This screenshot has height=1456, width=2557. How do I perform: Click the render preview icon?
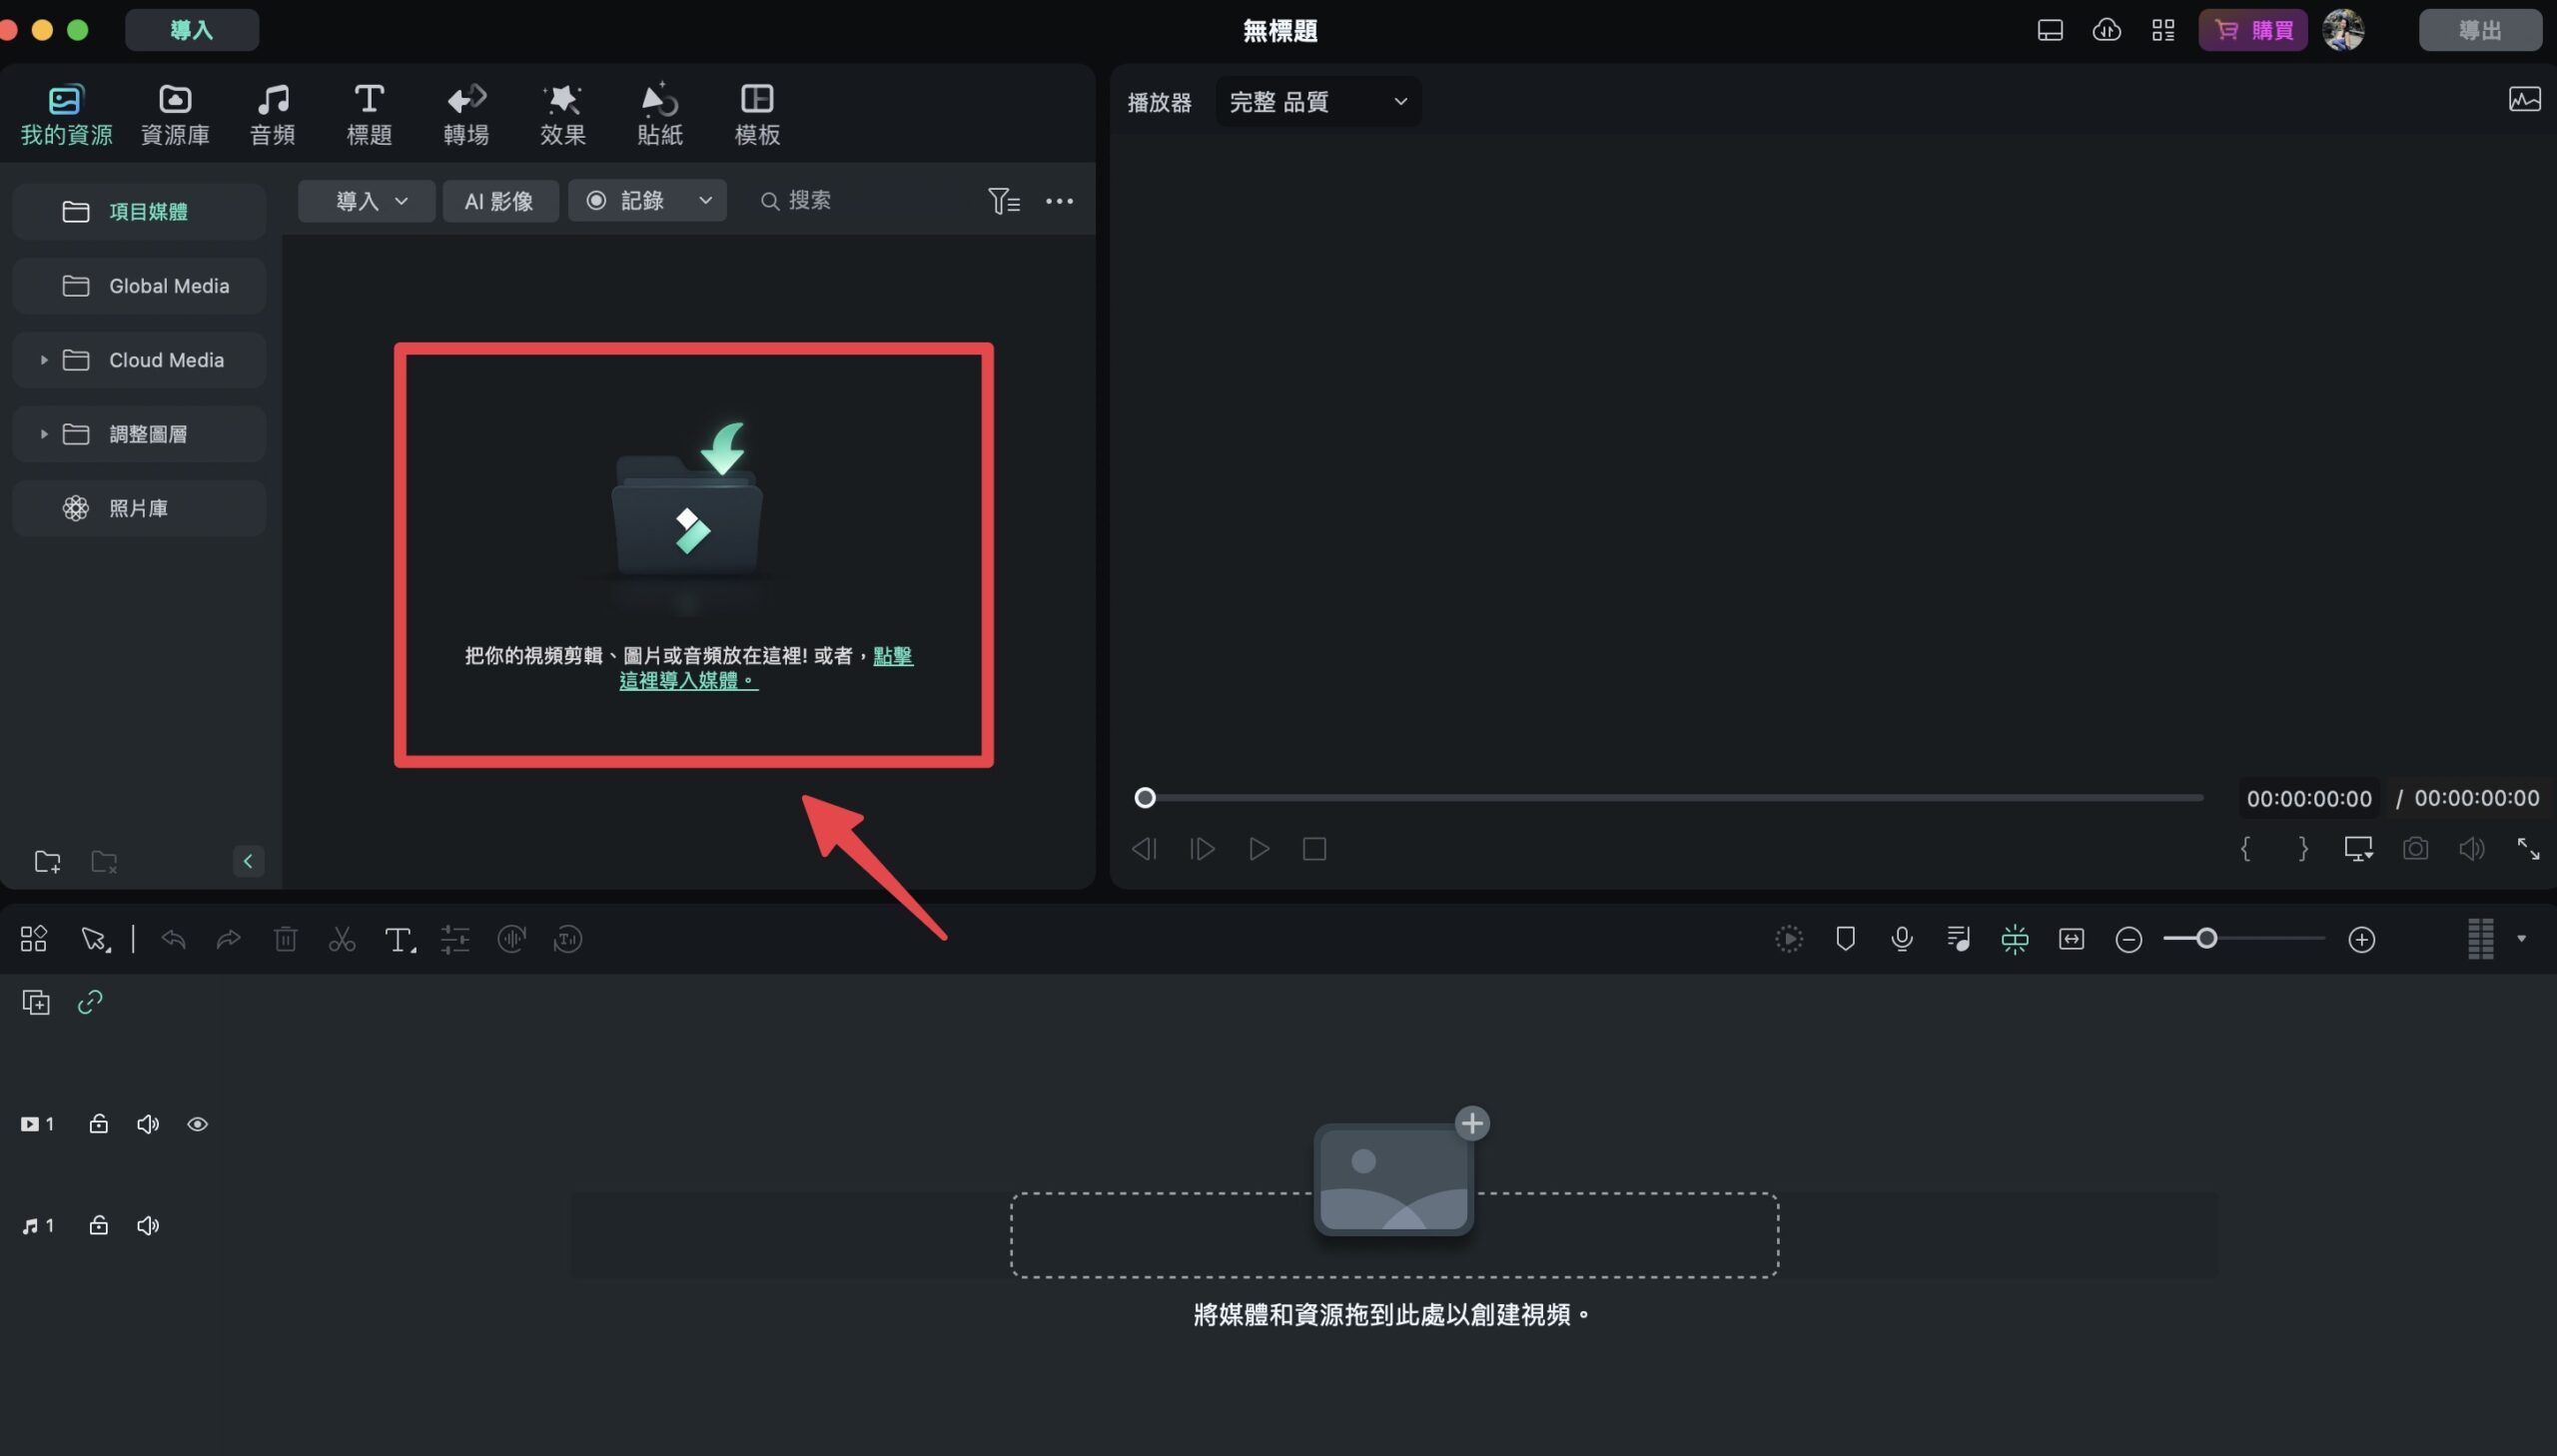point(1788,938)
